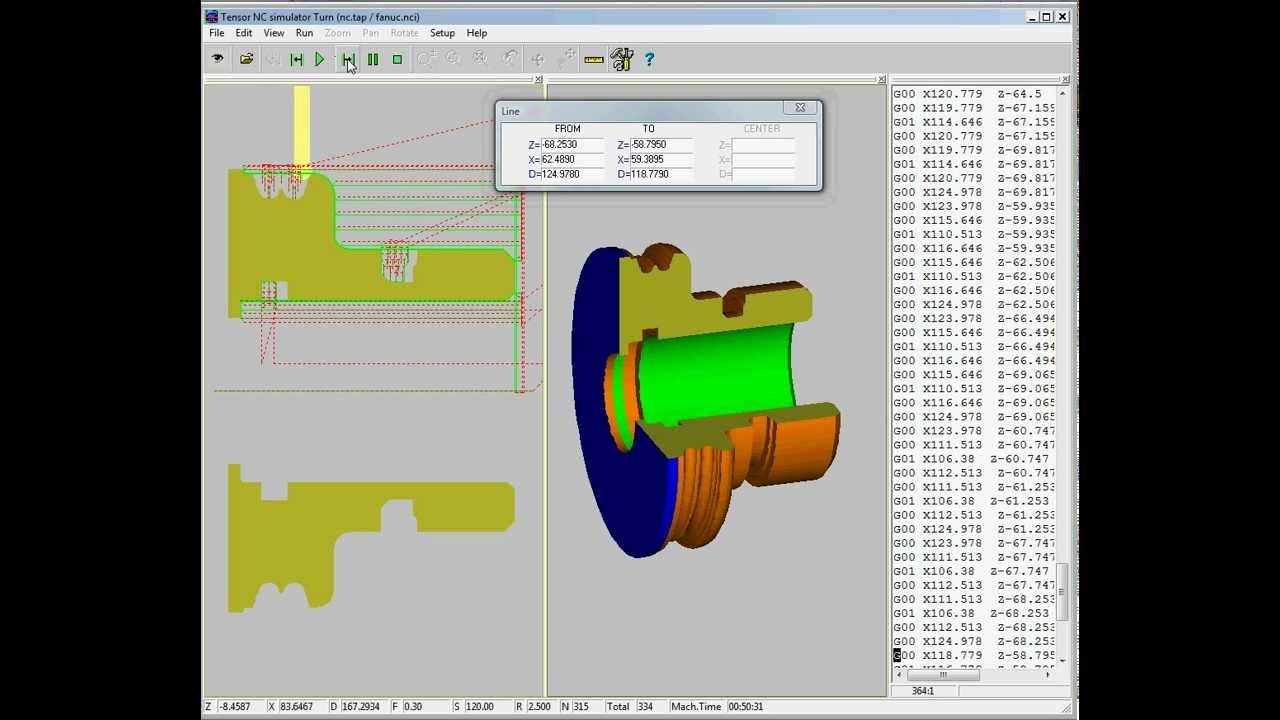Stop the simulation
Screen dimensions: 1280x720
coord(397,60)
